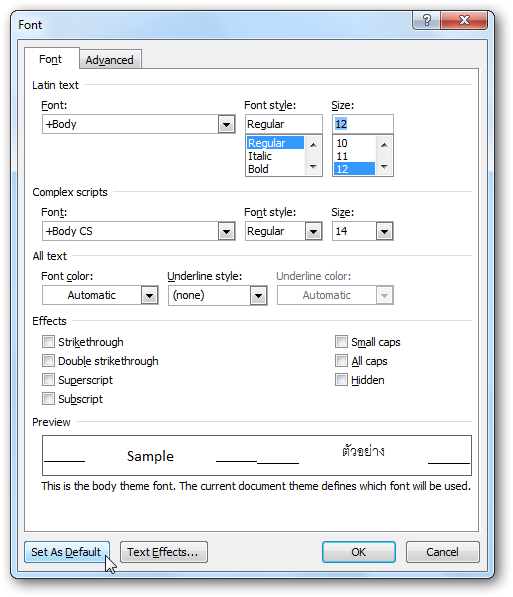The image size is (513, 597).
Task: Enable the Superscript effect checkbox
Action: (48, 380)
